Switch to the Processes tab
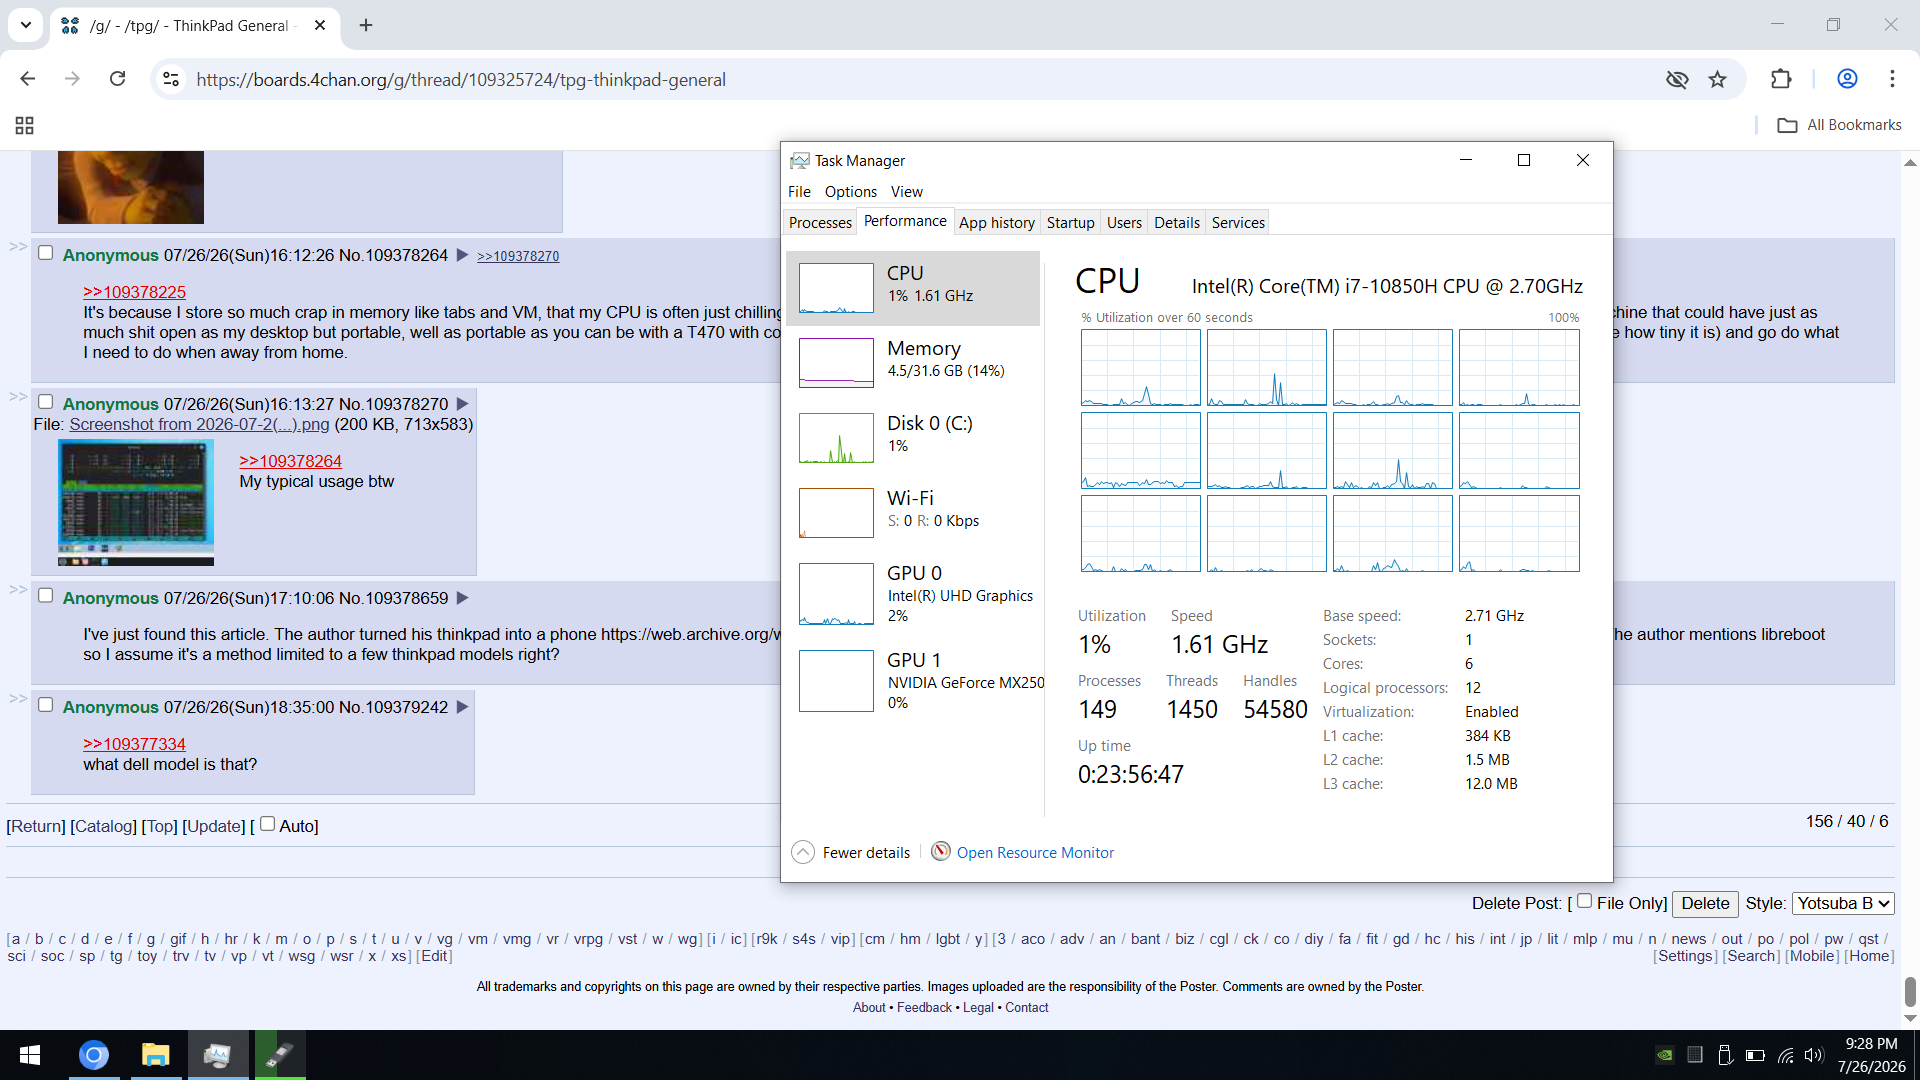Viewport: 1920px width, 1080px height. 820,222
